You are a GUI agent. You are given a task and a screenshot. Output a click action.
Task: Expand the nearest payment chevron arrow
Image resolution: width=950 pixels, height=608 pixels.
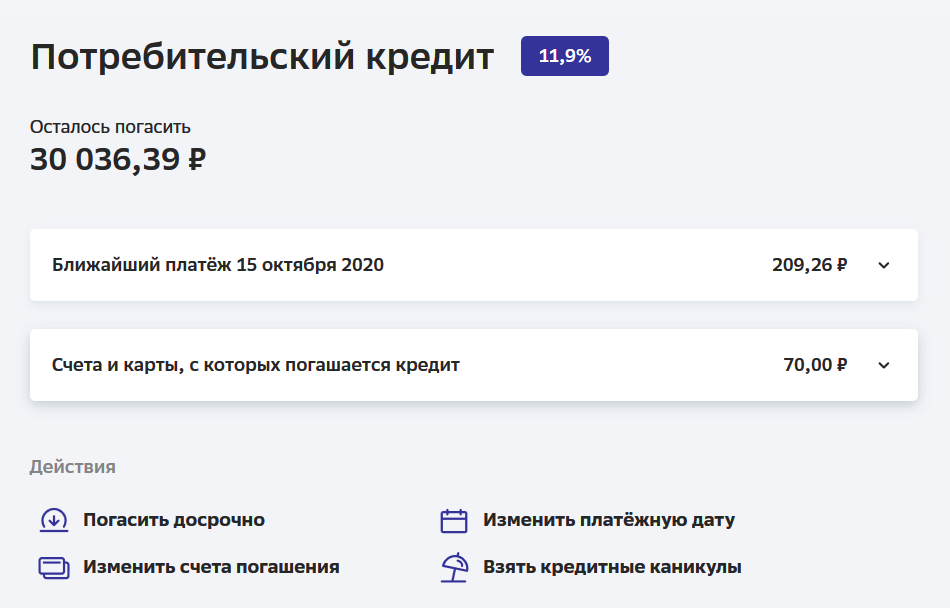tap(883, 265)
